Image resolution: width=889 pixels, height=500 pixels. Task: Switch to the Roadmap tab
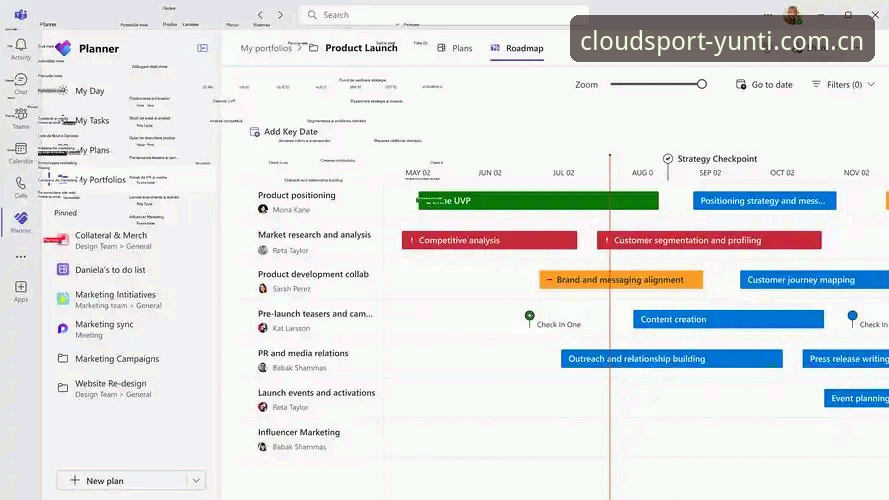pyautogui.click(x=517, y=48)
